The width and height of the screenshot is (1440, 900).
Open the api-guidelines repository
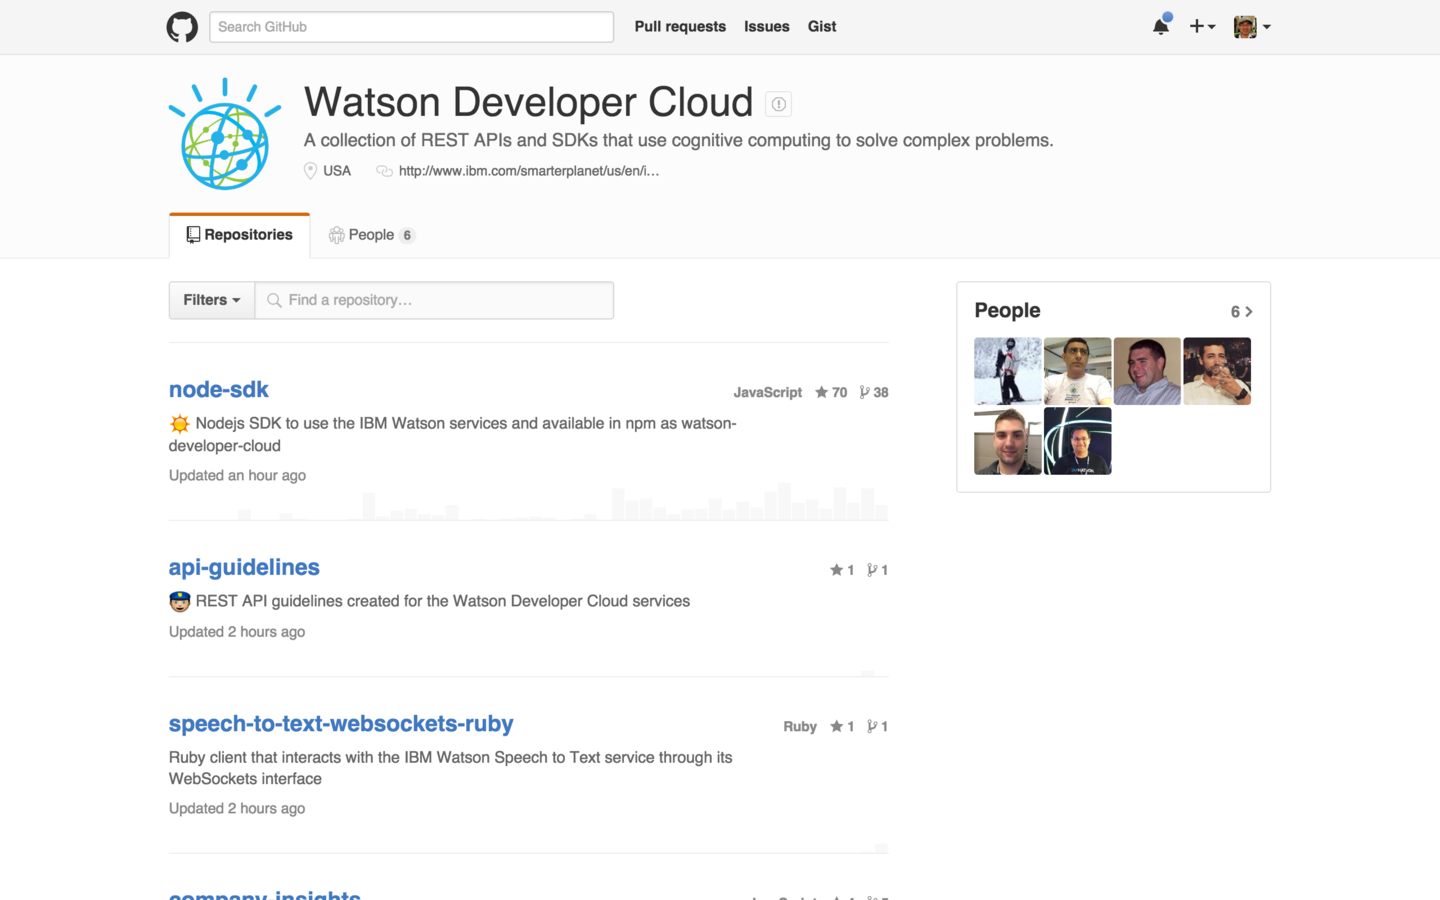coord(244,567)
